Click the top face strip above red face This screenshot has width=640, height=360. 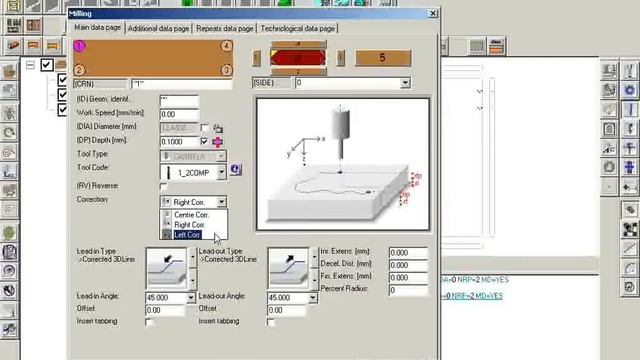point(298,44)
